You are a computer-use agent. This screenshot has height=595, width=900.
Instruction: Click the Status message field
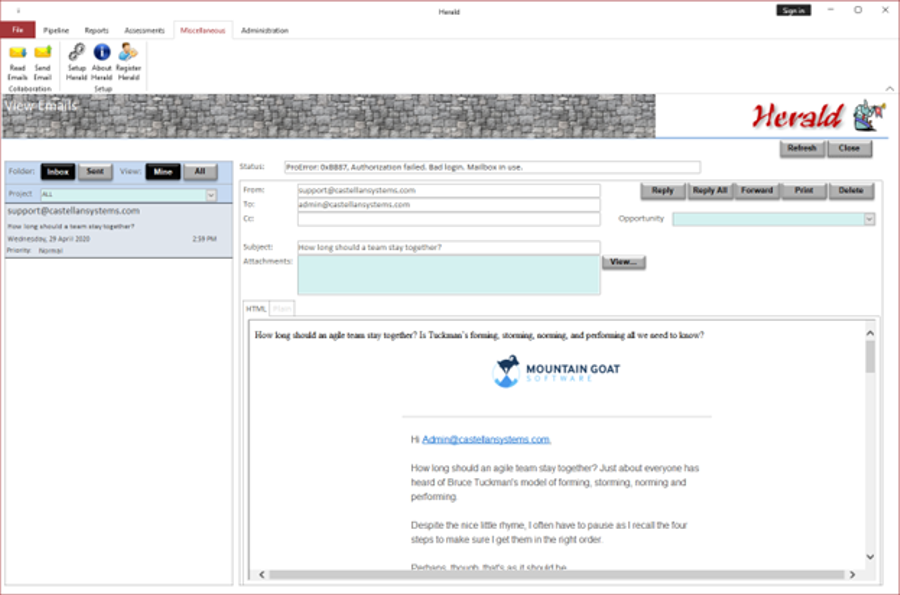(492, 167)
